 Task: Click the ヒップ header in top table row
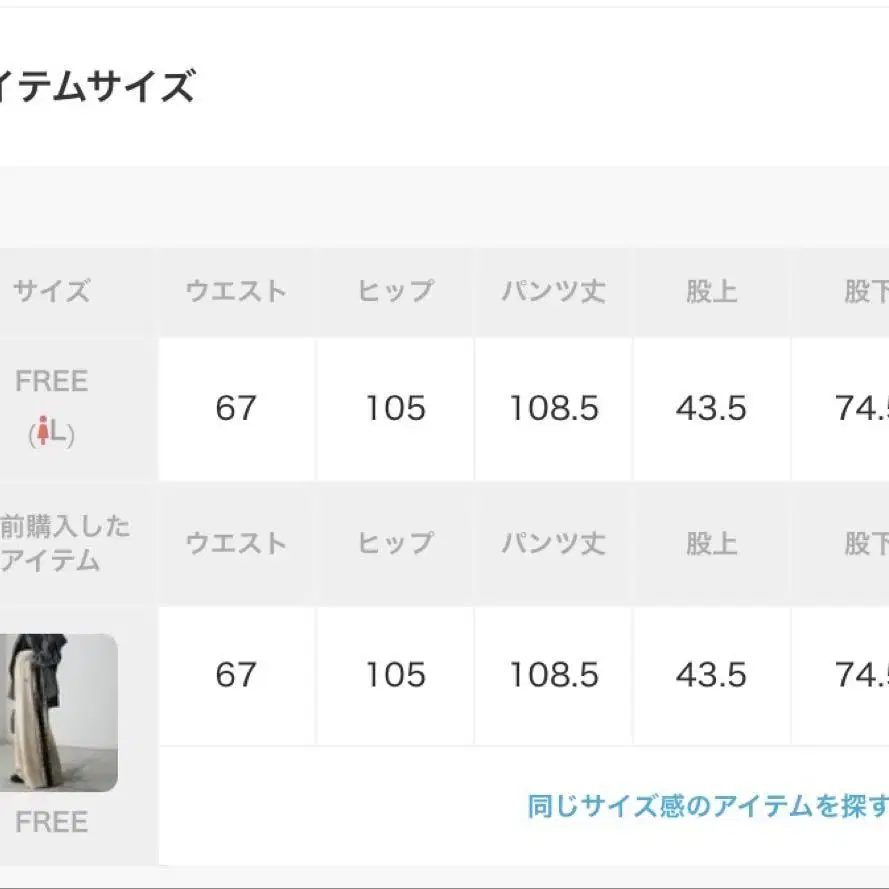396,291
